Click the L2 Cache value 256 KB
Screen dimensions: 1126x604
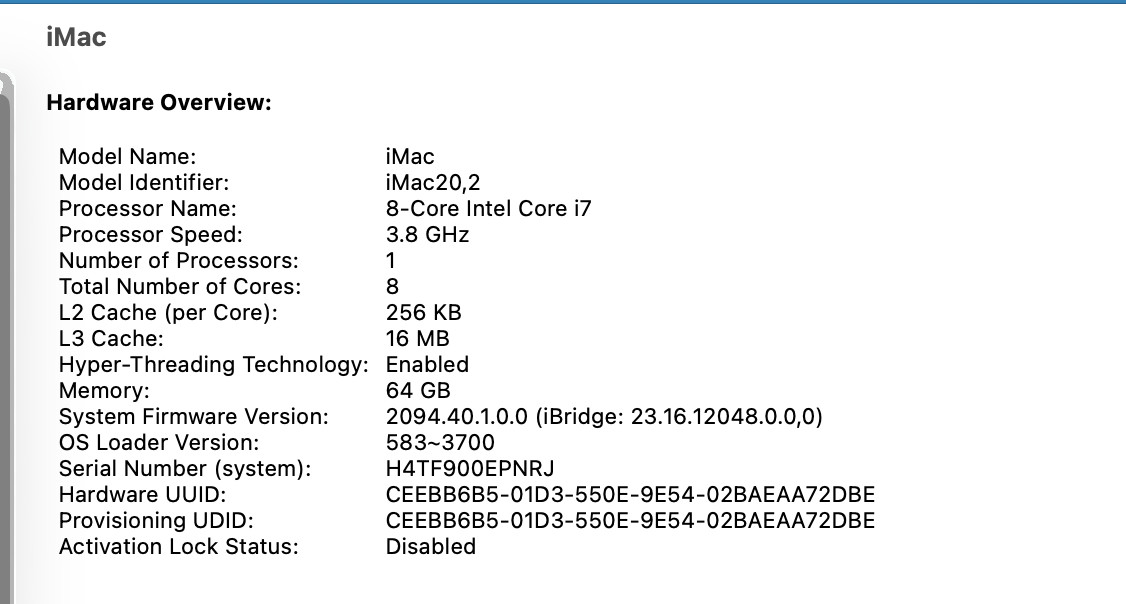tap(423, 312)
